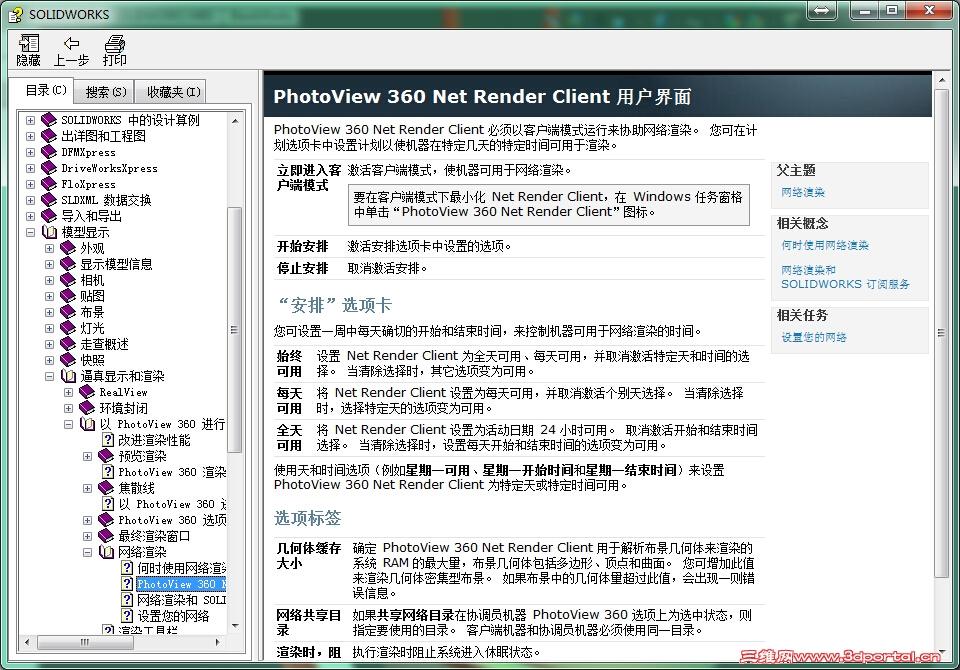
Task: Click the tree pane scroll-left arrow
Action: (x=26, y=642)
